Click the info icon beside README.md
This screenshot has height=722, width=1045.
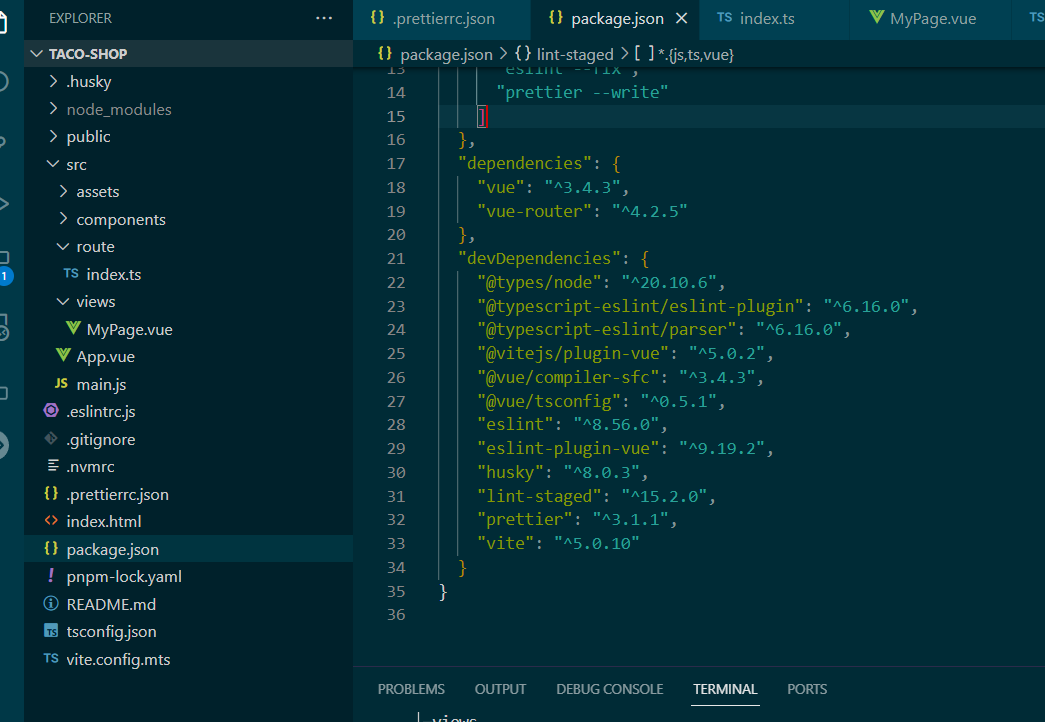51,603
